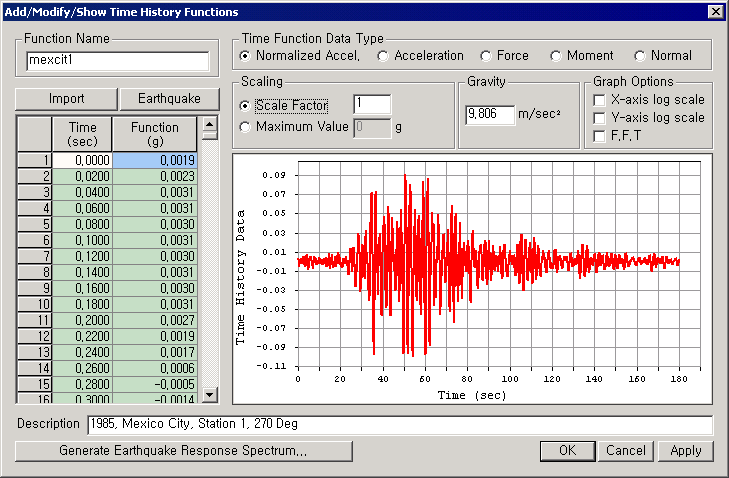This screenshot has height=478, width=729.
Task: Click the table scroll up arrow
Action: coord(210,125)
